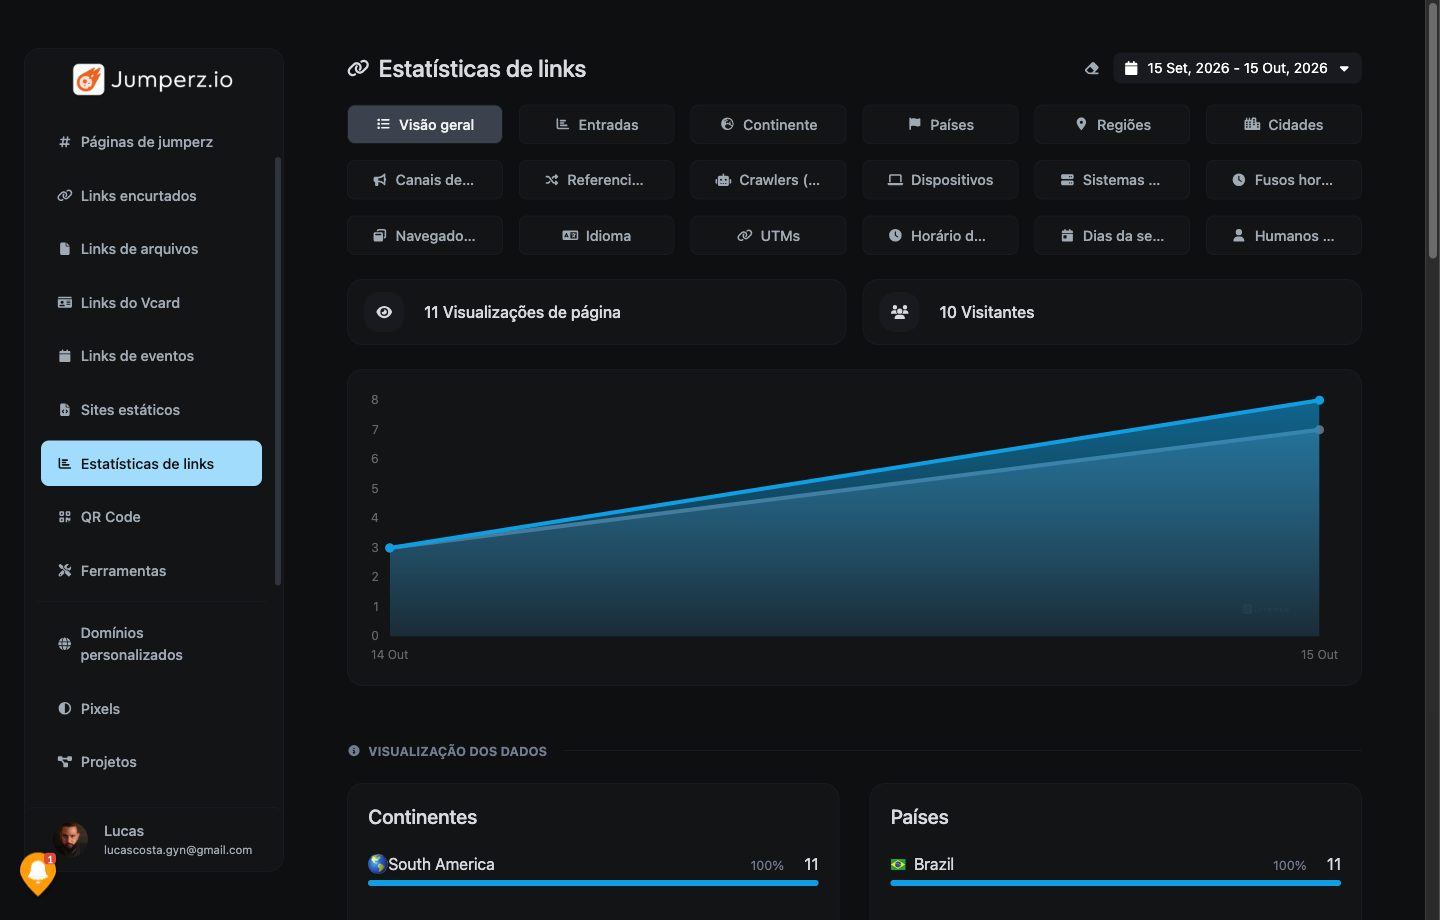Open the Sistemas tab
The image size is (1440, 920).
pos(1112,180)
